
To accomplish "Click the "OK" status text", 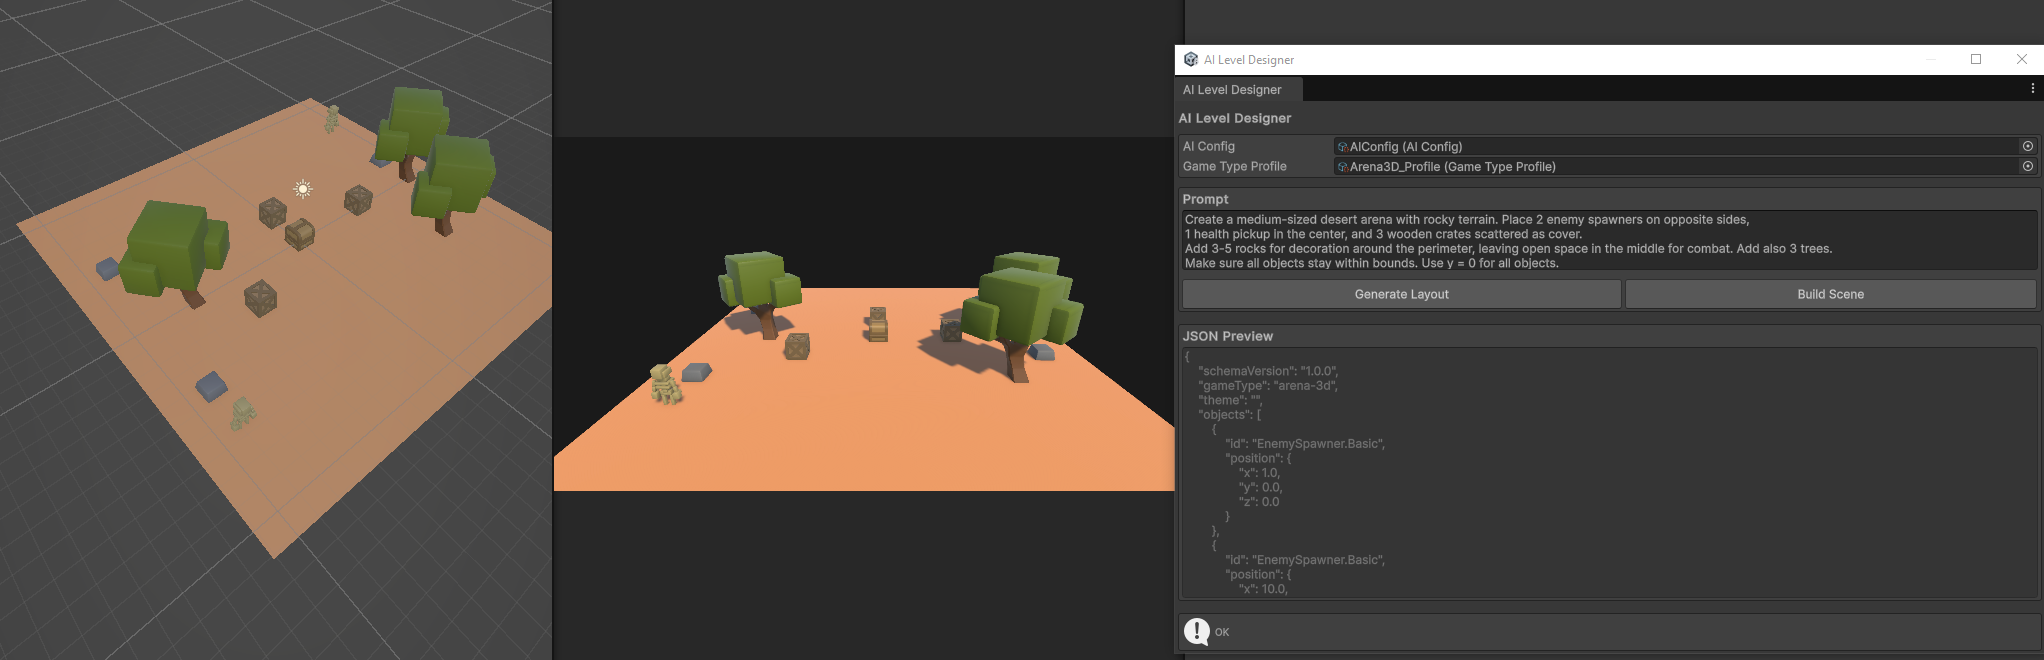I will coord(1222,632).
